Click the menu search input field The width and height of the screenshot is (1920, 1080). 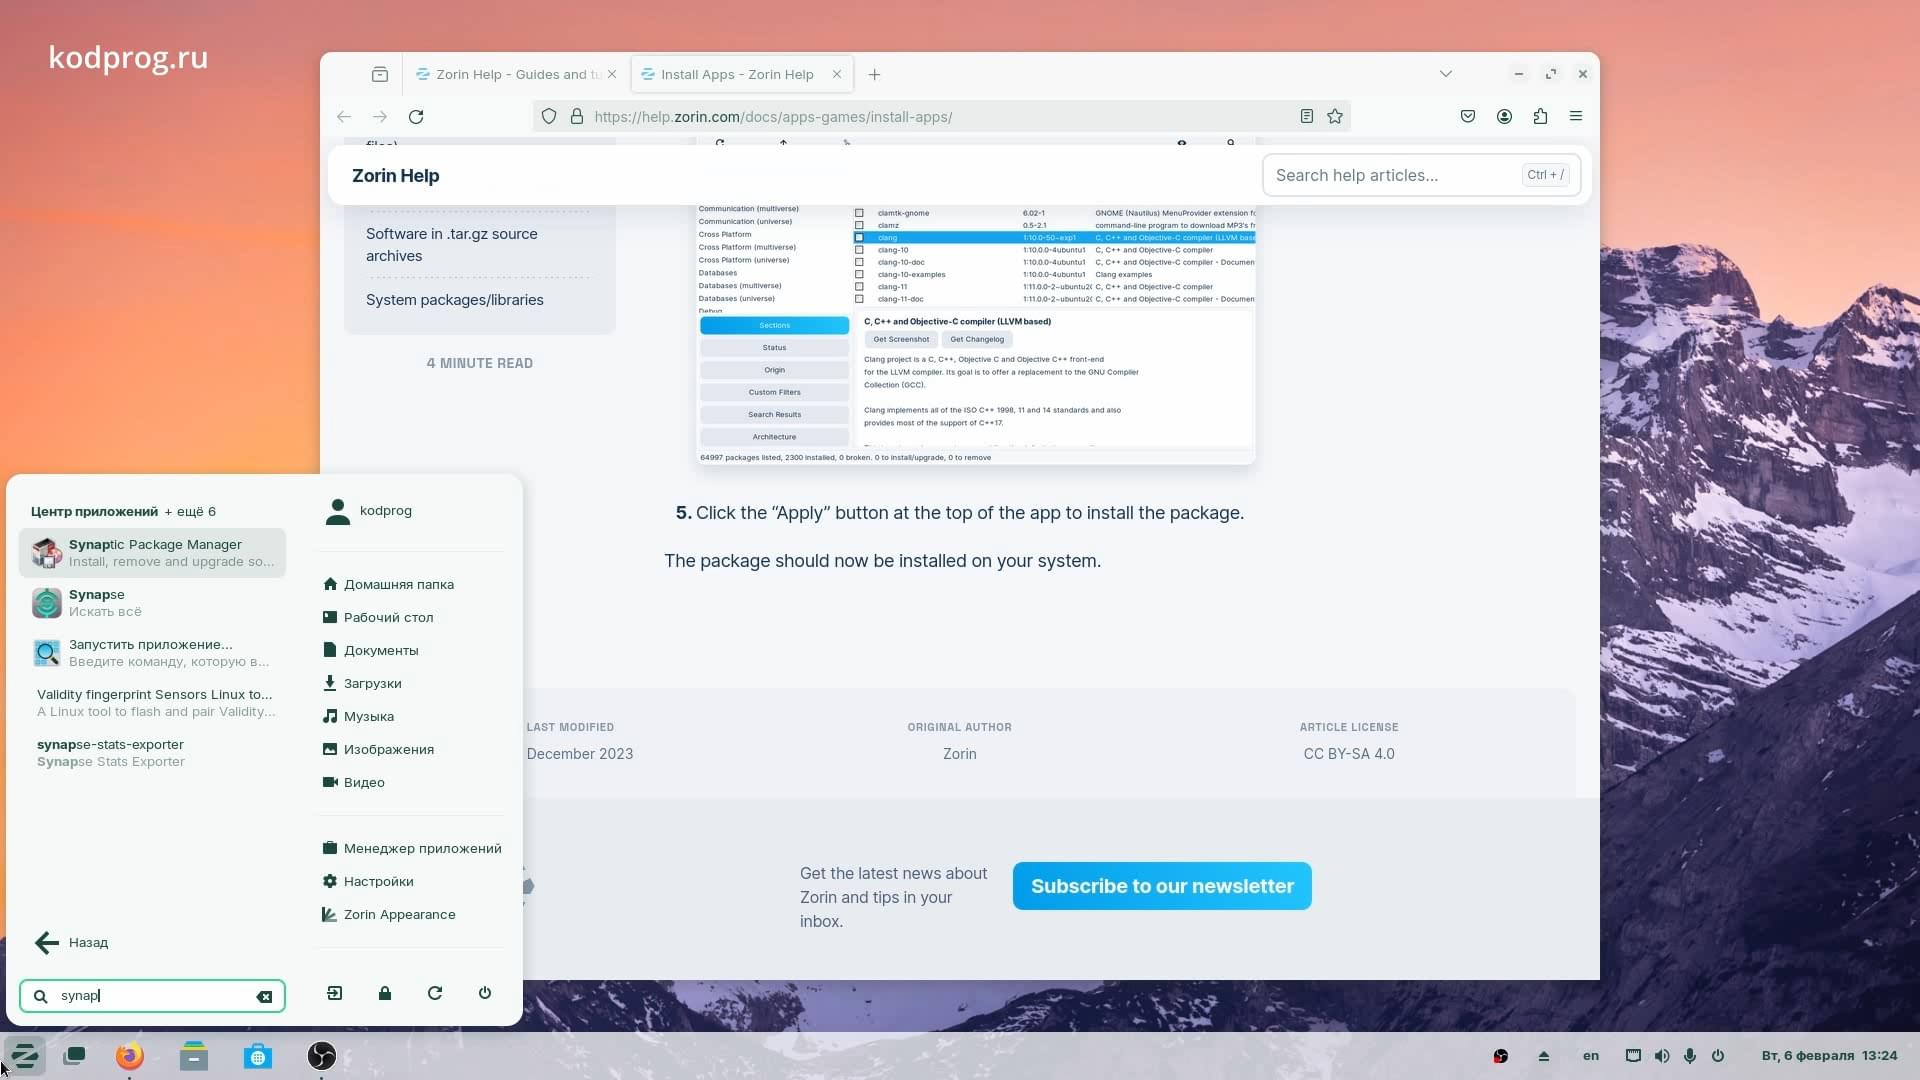[152, 996]
